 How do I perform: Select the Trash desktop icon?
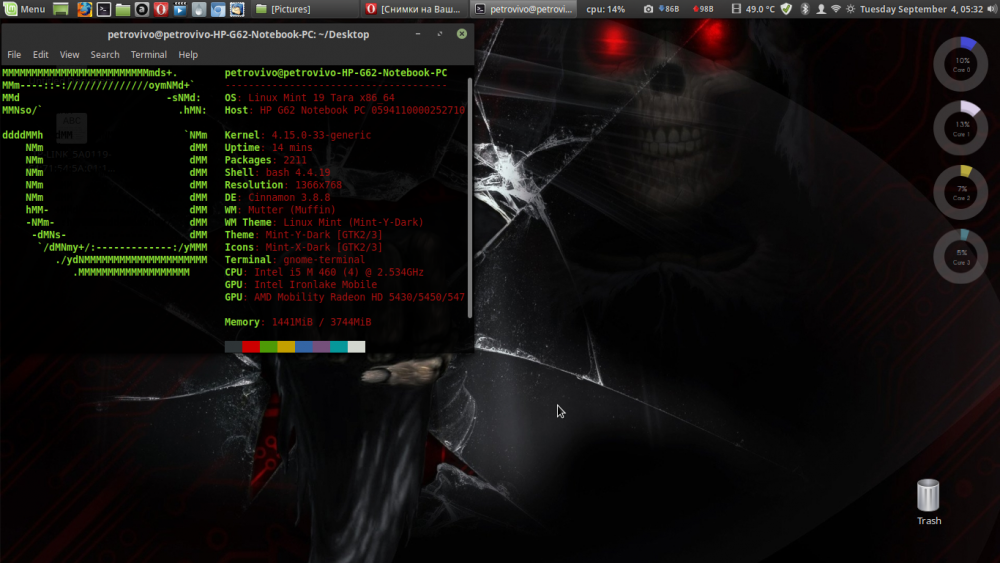(x=929, y=502)
